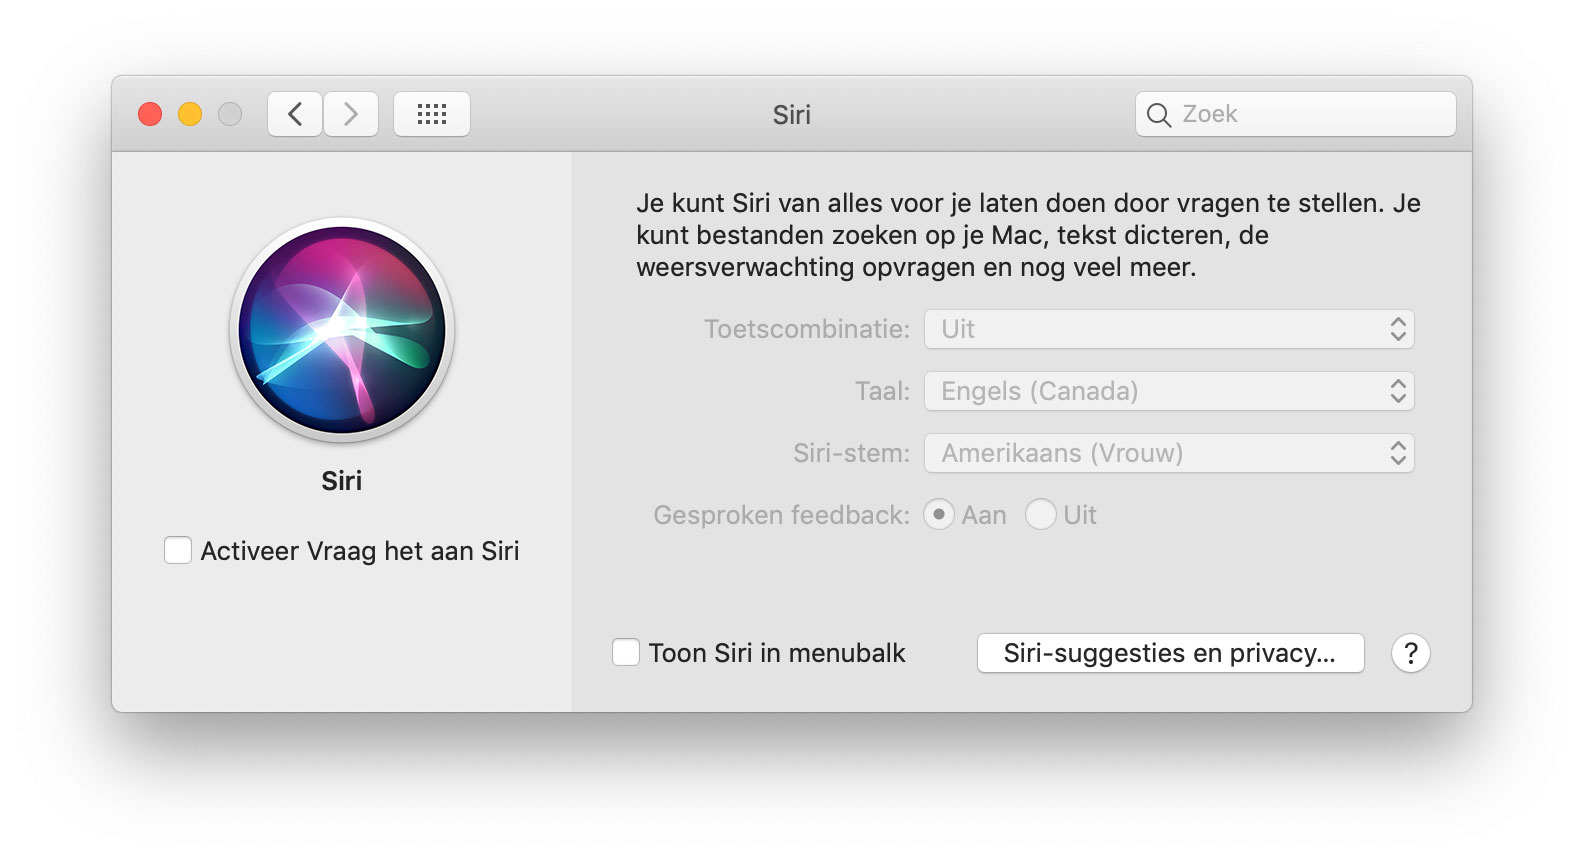This screenshot has width=1584, height=860.
Task: Click the Siri-stem label
Action: [851, 453]
